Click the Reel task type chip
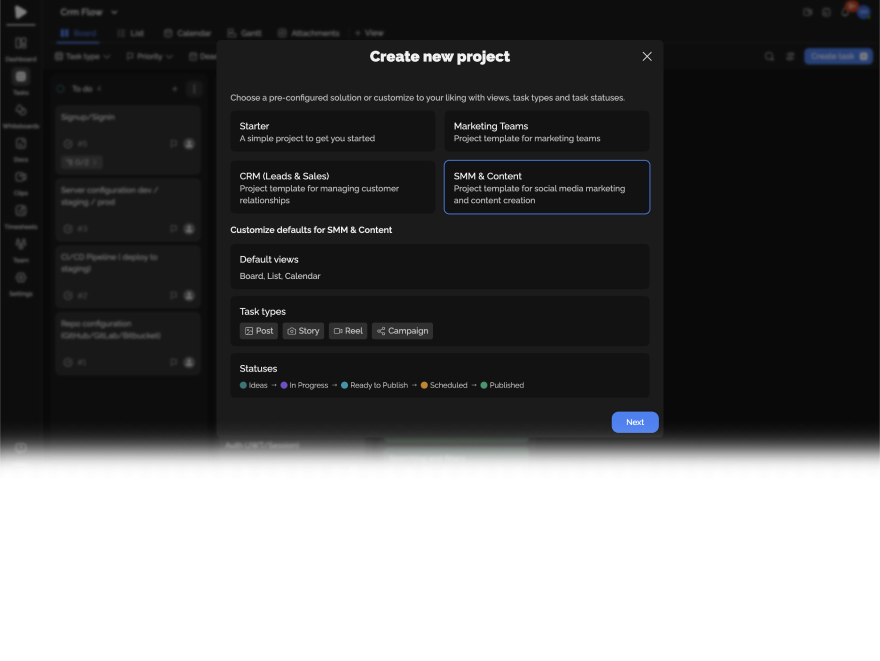The height and width of the screenshot is (661, 880). pos(348,331)
